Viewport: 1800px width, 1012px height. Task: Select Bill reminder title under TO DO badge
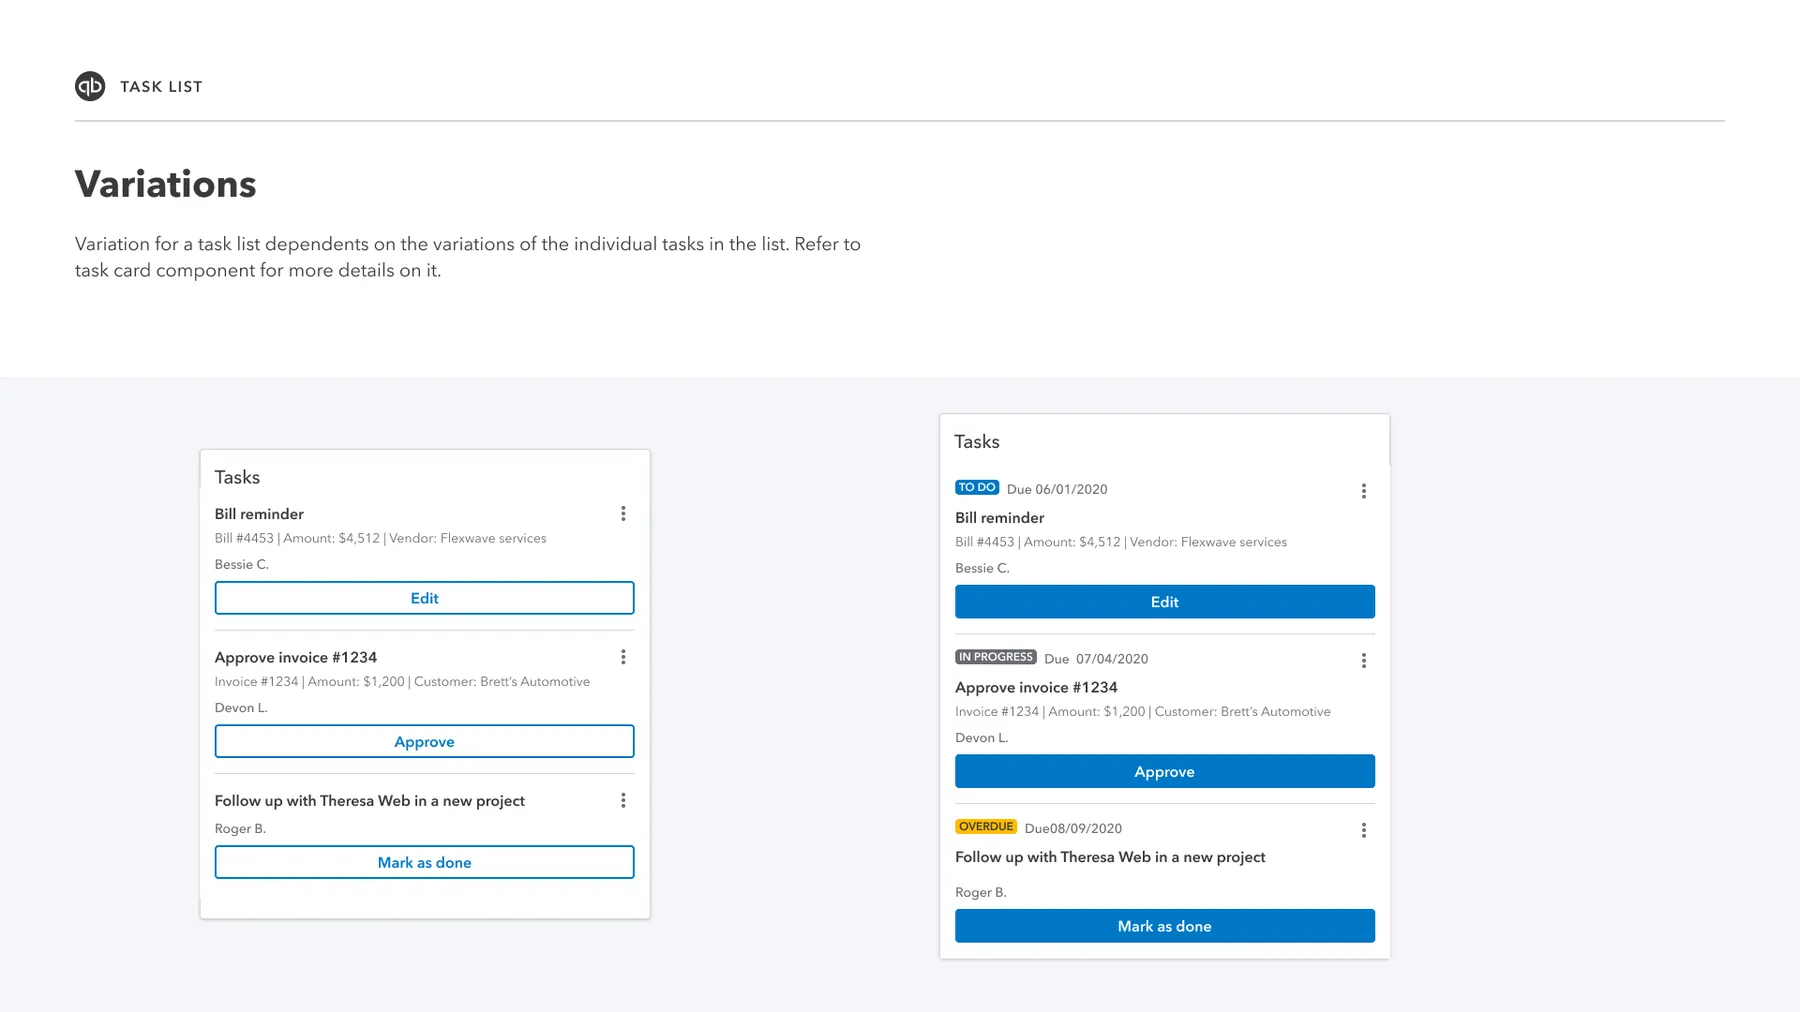pyautogui.click(x=999, y=518)
